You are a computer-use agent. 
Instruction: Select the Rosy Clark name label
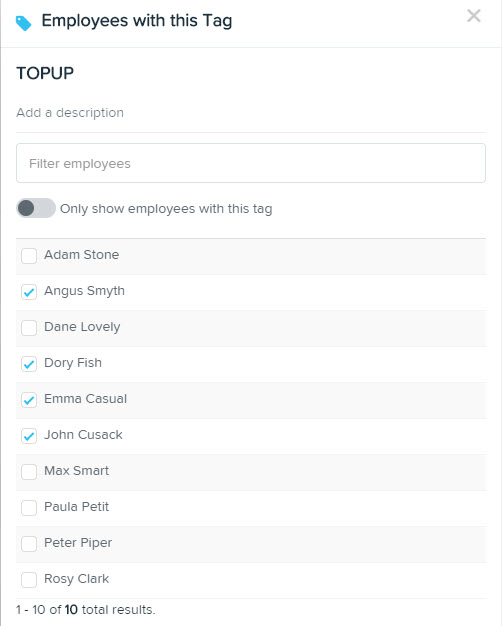click(77, 579)
